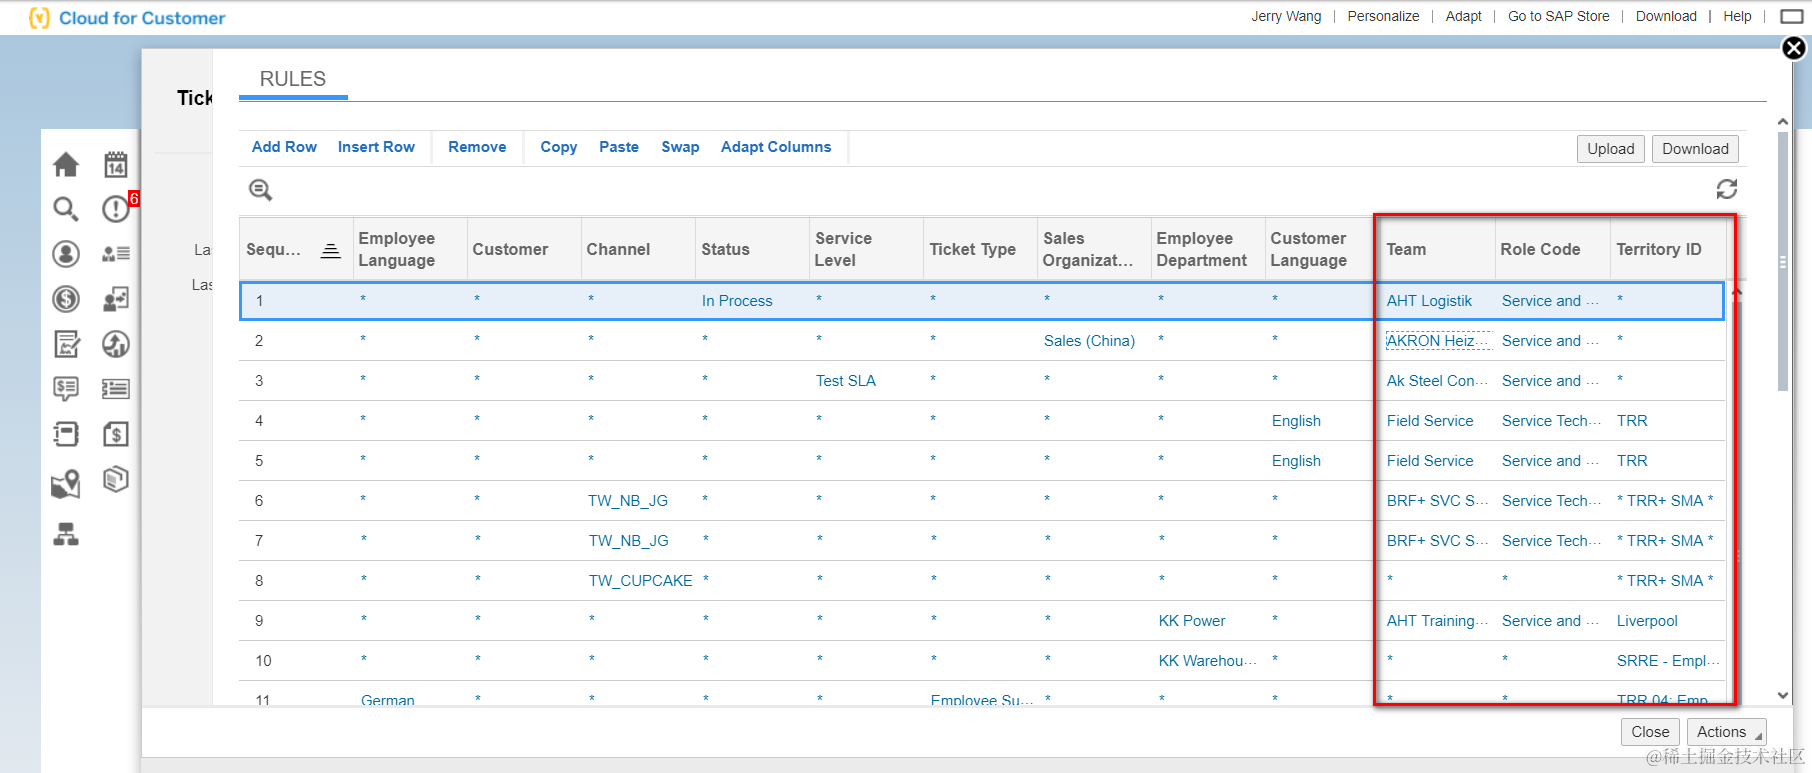The height and width of the screenshot is (773, 1812).
Task: Open the Personalize menu
Action: pyautogui.click(x=1383, y=16)
